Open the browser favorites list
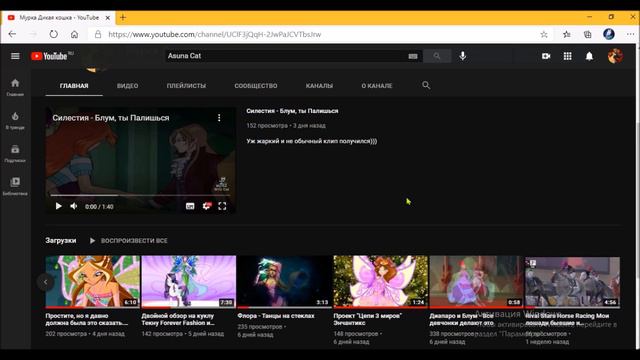This screenshot has width=640, height=360. (x=567, y=34)
